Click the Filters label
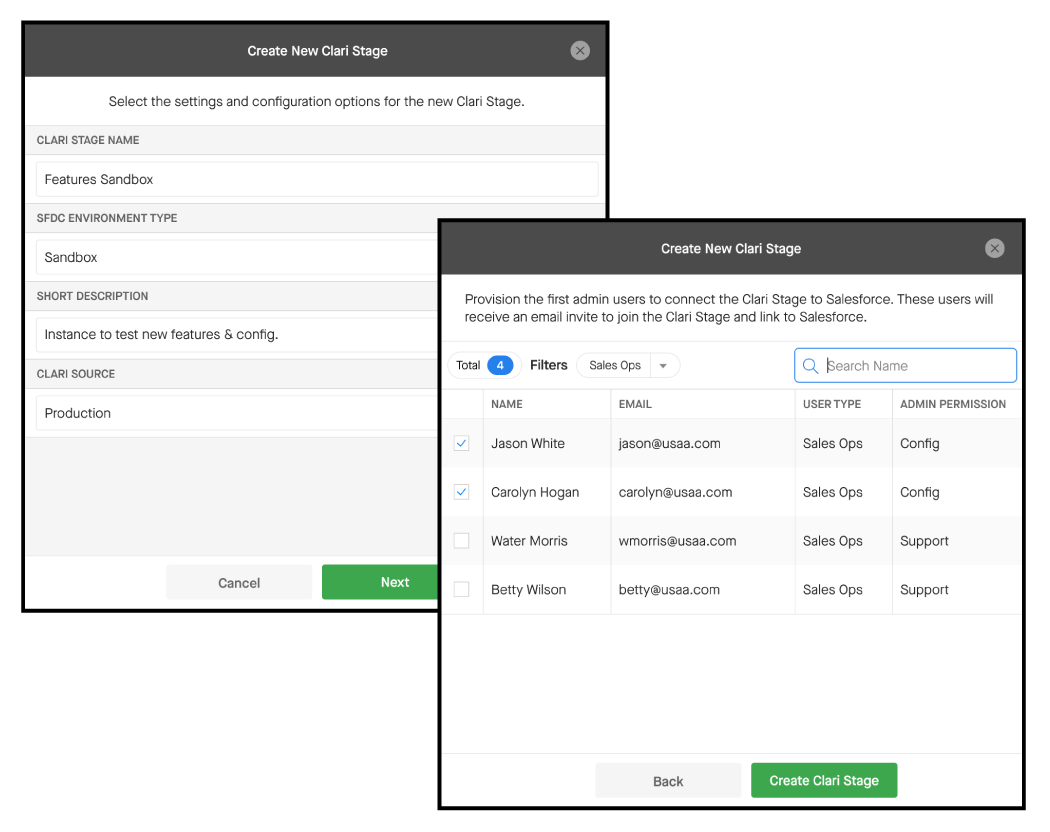Image resolution: width=1050 pixels, height=832 pixels. point(548,365)
